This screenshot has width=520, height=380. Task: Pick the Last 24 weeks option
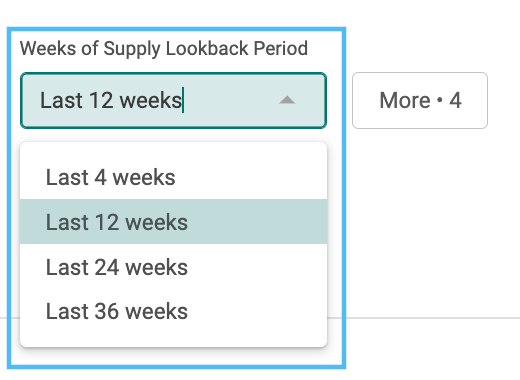tap(173, 267)
